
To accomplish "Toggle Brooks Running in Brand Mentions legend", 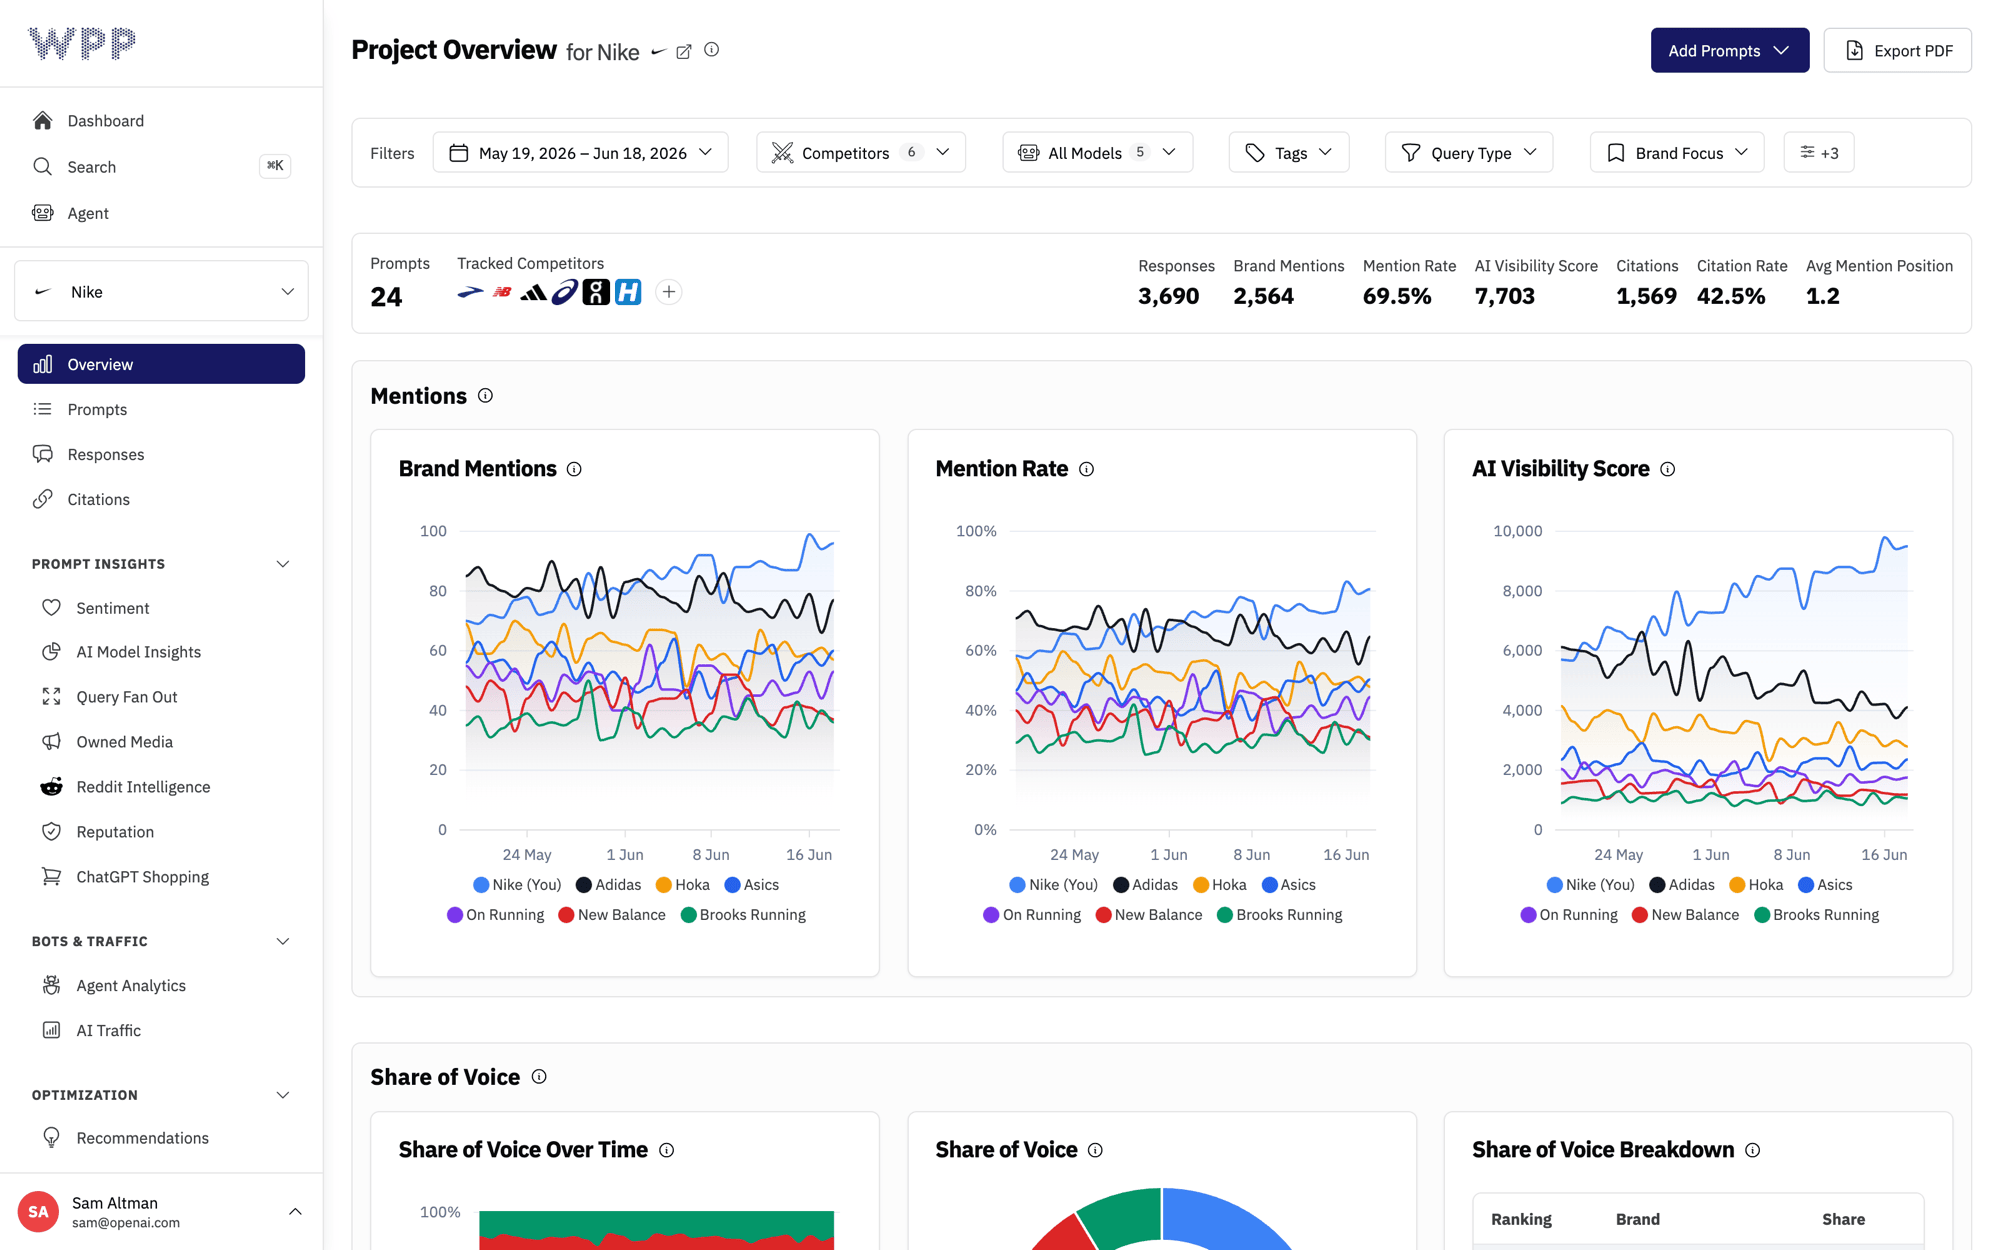I will (x=743, y=915).
